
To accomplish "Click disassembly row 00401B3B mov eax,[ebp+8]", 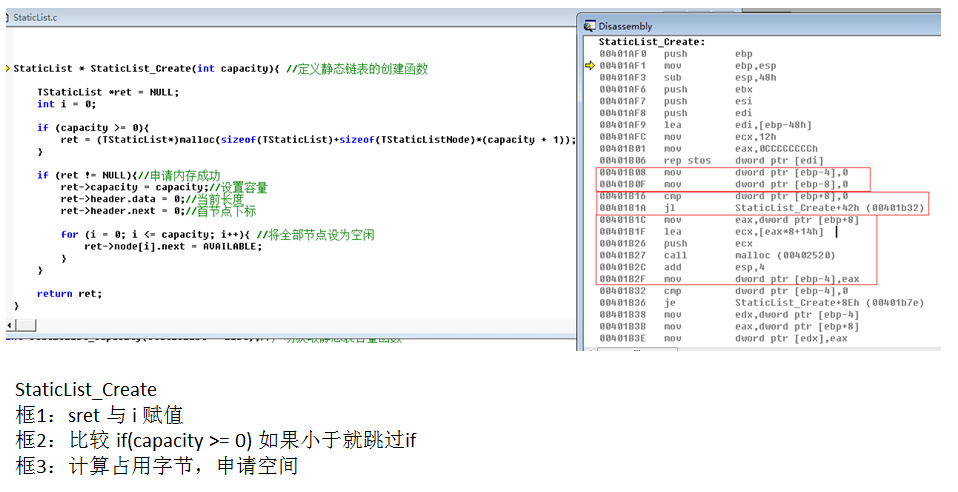I will (729, 326).
